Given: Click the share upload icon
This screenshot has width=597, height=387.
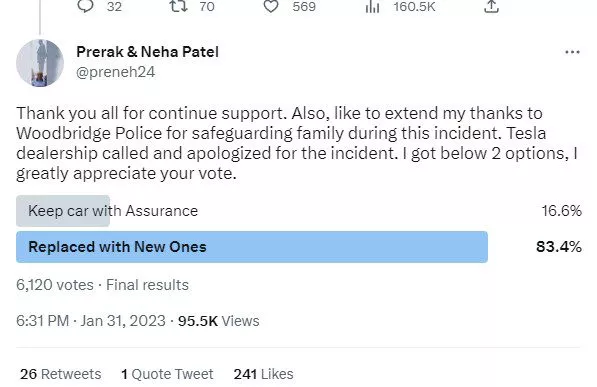Looking at the screenshot, I should 491,6.
